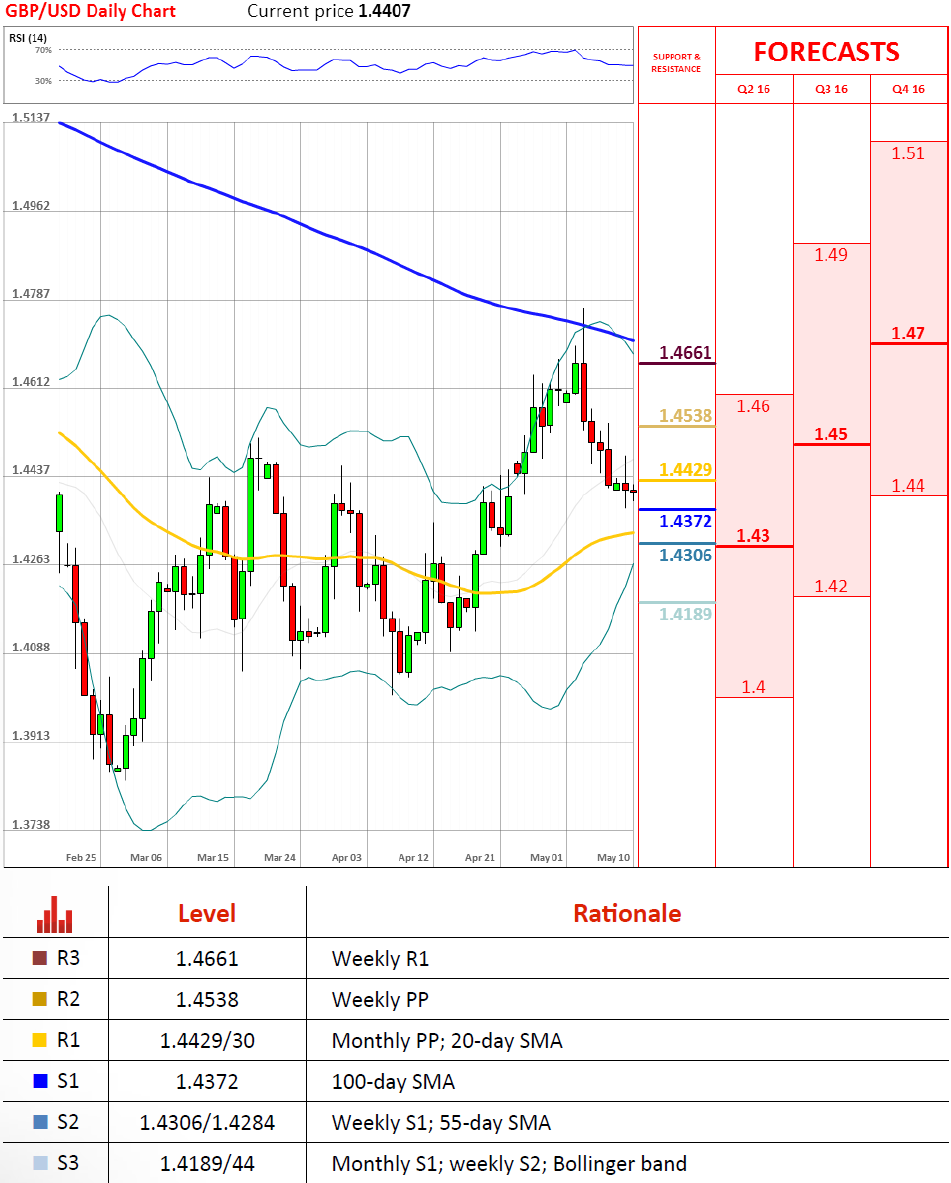Click the 'Mar 06' date axis label
Viewport: 951px width, 1183px height.
coord(146,857)
